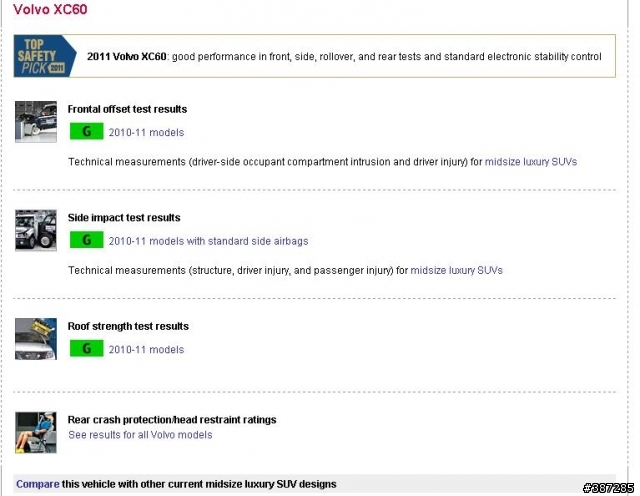
Task: Follow midsize luxury SUVs link in frontal measurements
Action: [531, 162]
